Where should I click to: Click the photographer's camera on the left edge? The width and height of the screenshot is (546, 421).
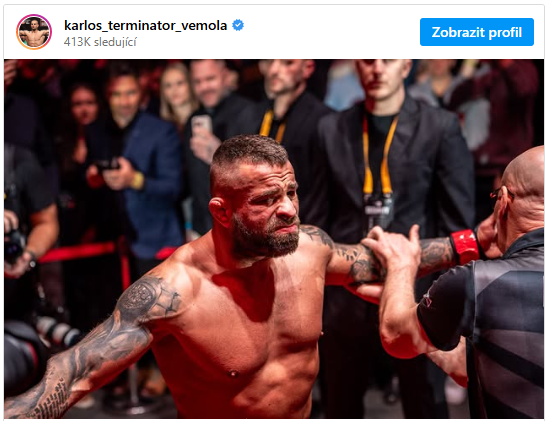[x=14, y=247]
